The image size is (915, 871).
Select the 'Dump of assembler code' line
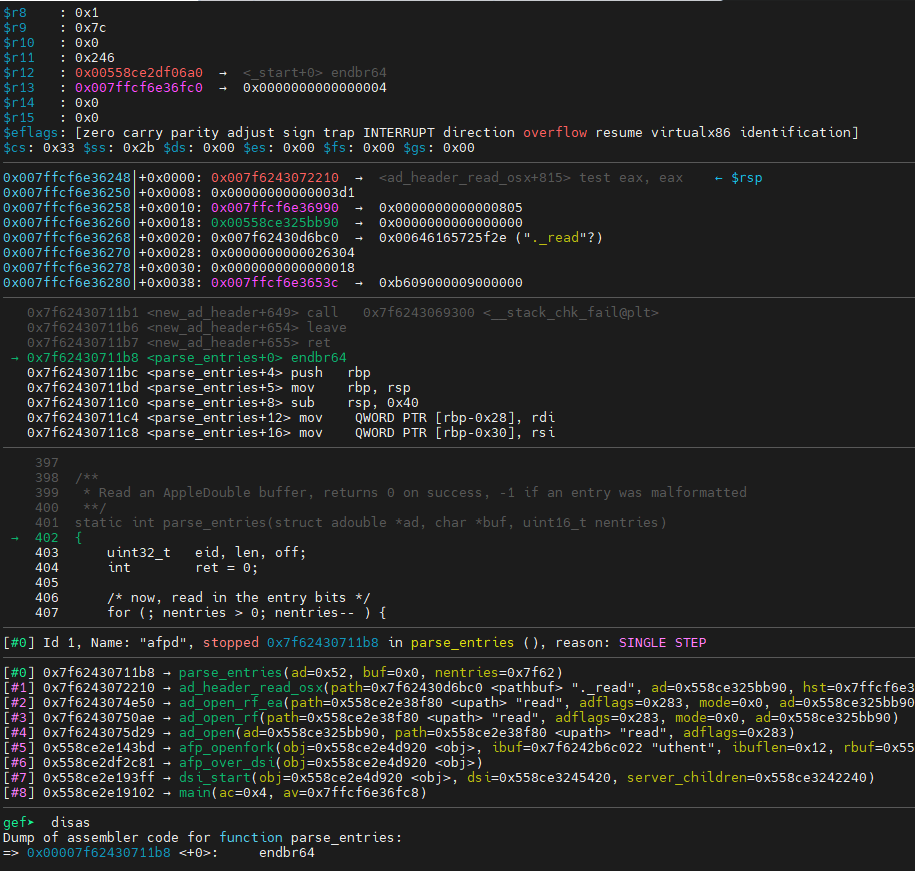pyautogui.click(x=202, y=838)
